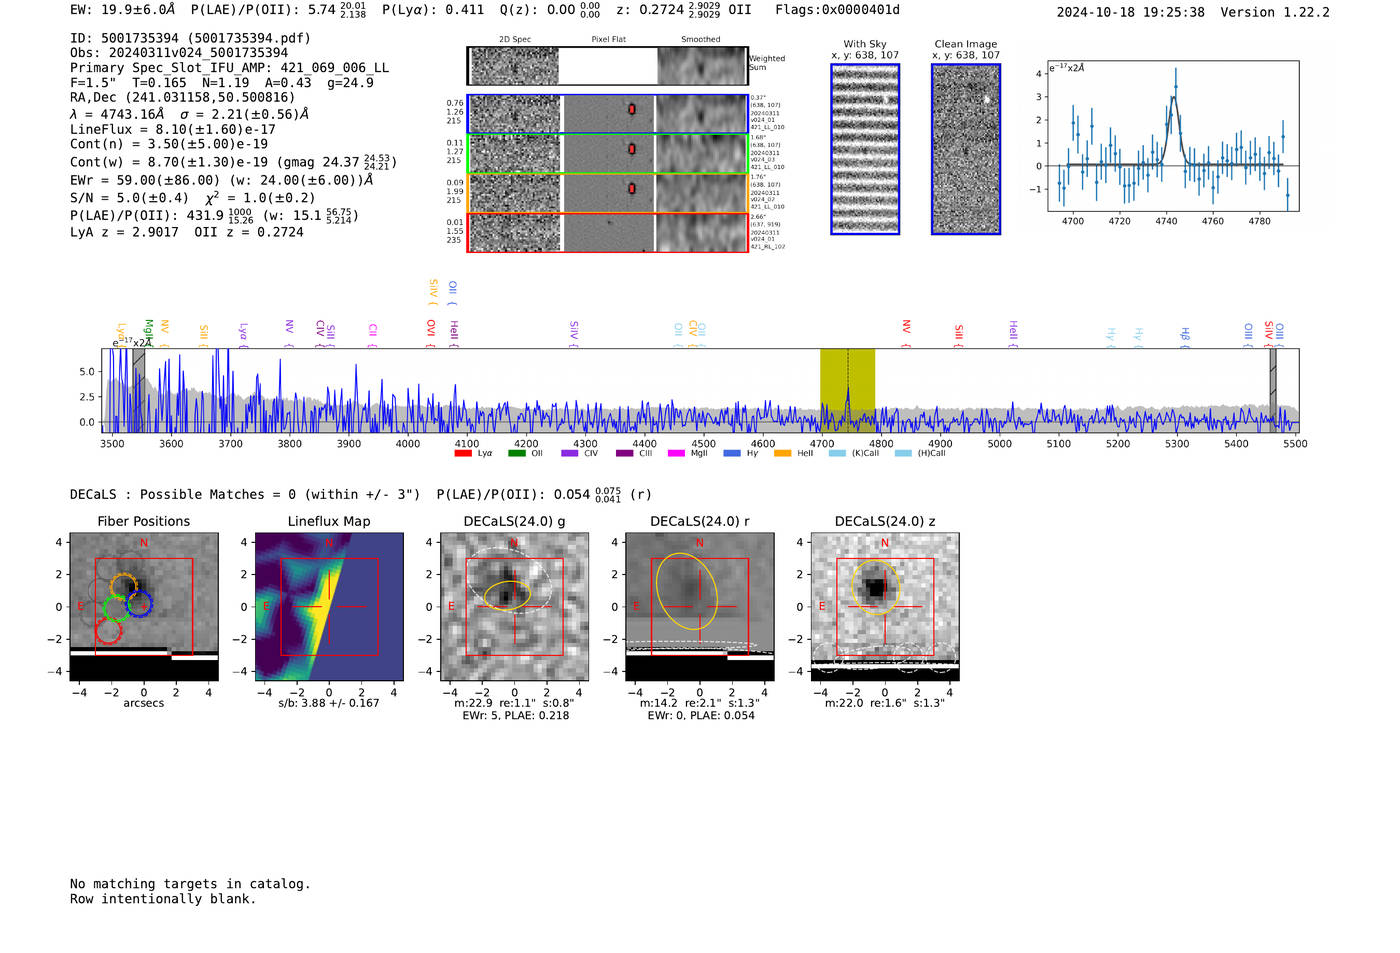
Task: Click the blue dashed fiber circle
Action: tap(139, 604)
